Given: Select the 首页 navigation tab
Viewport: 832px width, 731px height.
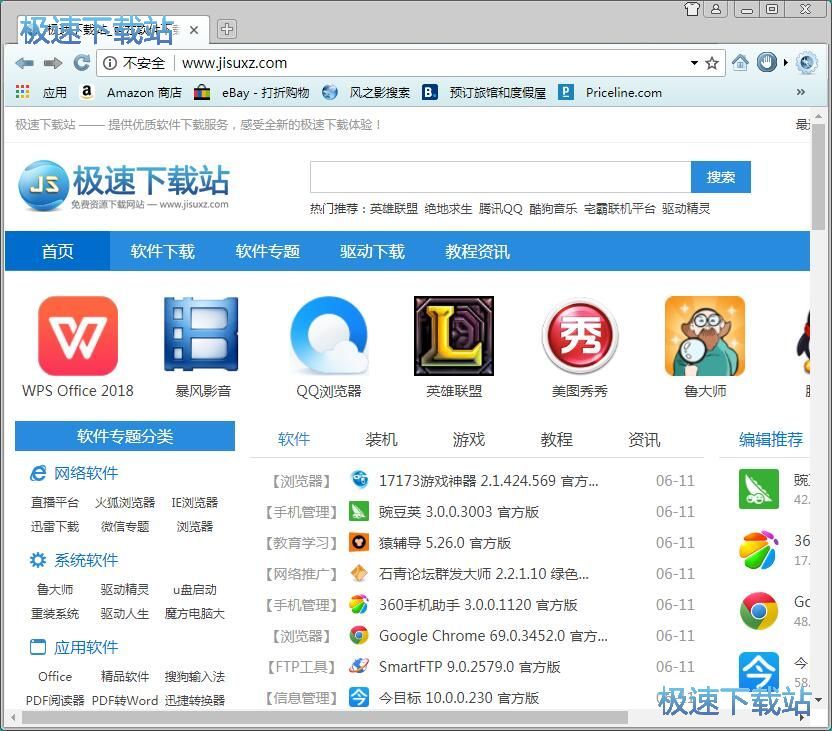Looking at the screenshot, I should click(57, 251).
